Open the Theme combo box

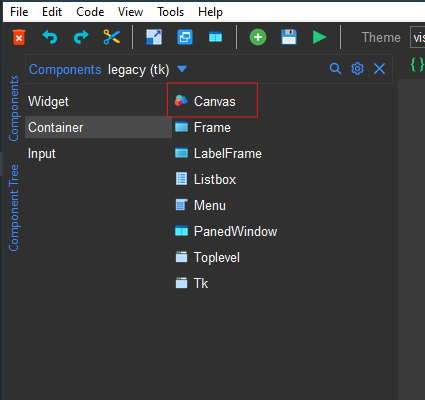(x=418, y=37)
